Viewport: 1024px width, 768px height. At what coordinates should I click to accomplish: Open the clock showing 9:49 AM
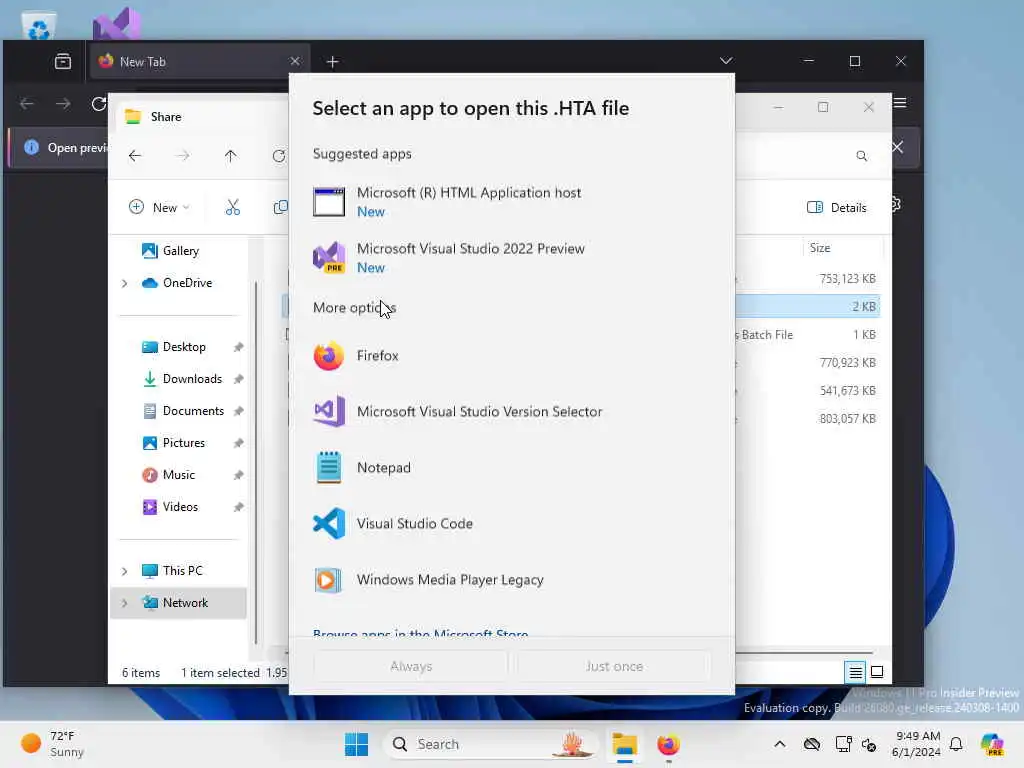pyautogui.click(x=917, y=744)
